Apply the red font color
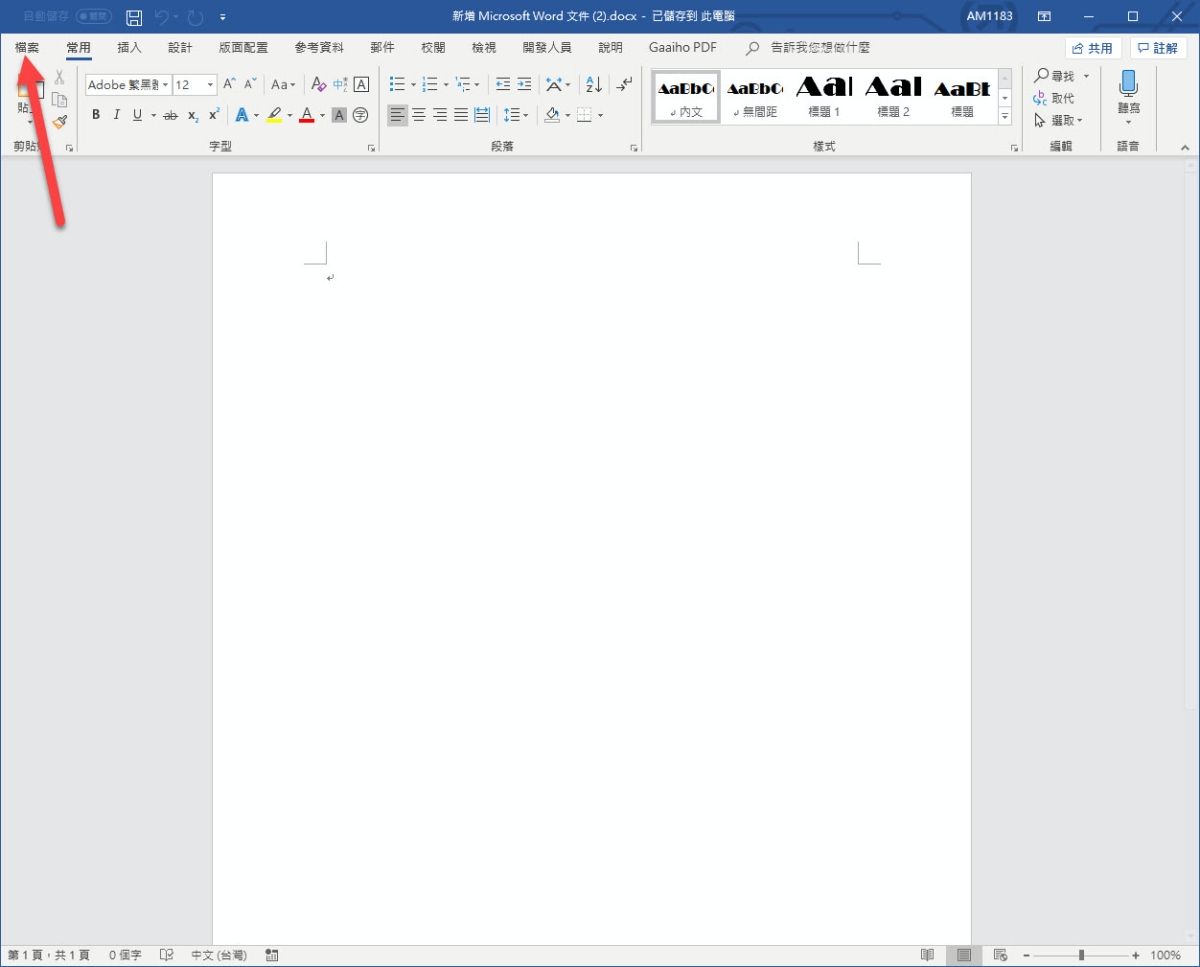Screen dimensions: 1200x967 coord(307,115)
